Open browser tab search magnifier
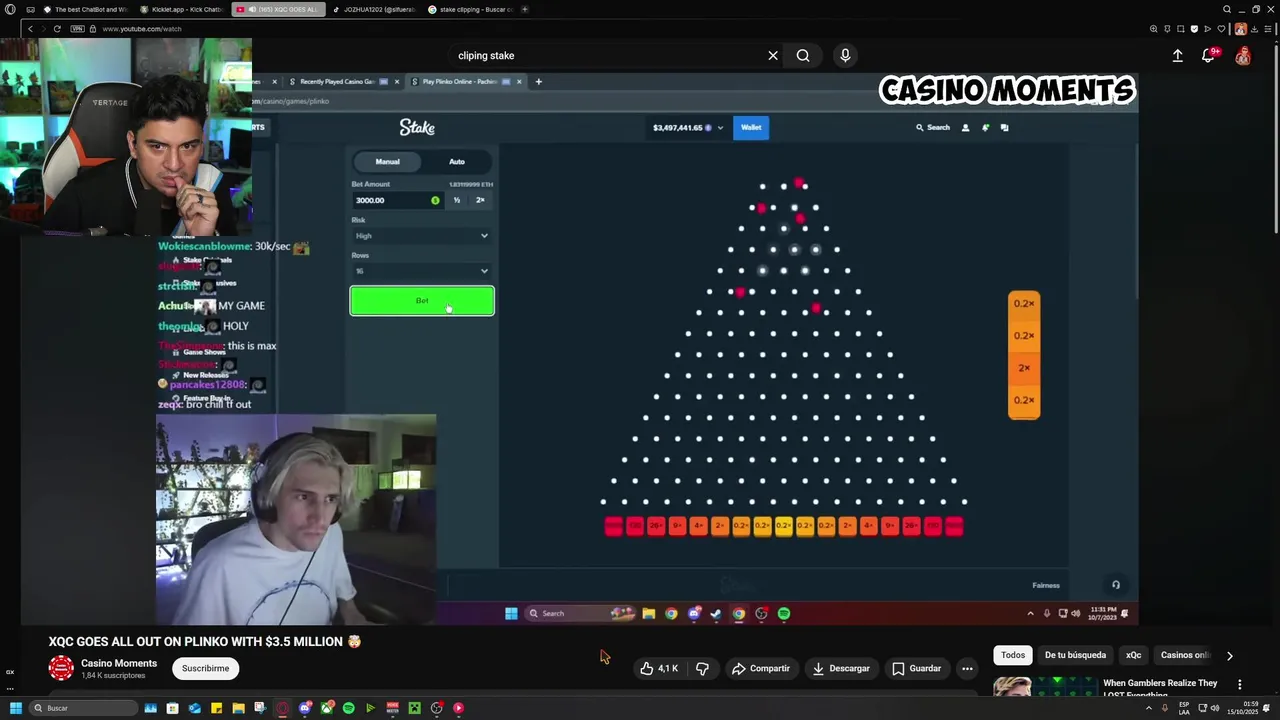 click(1227, 9)
